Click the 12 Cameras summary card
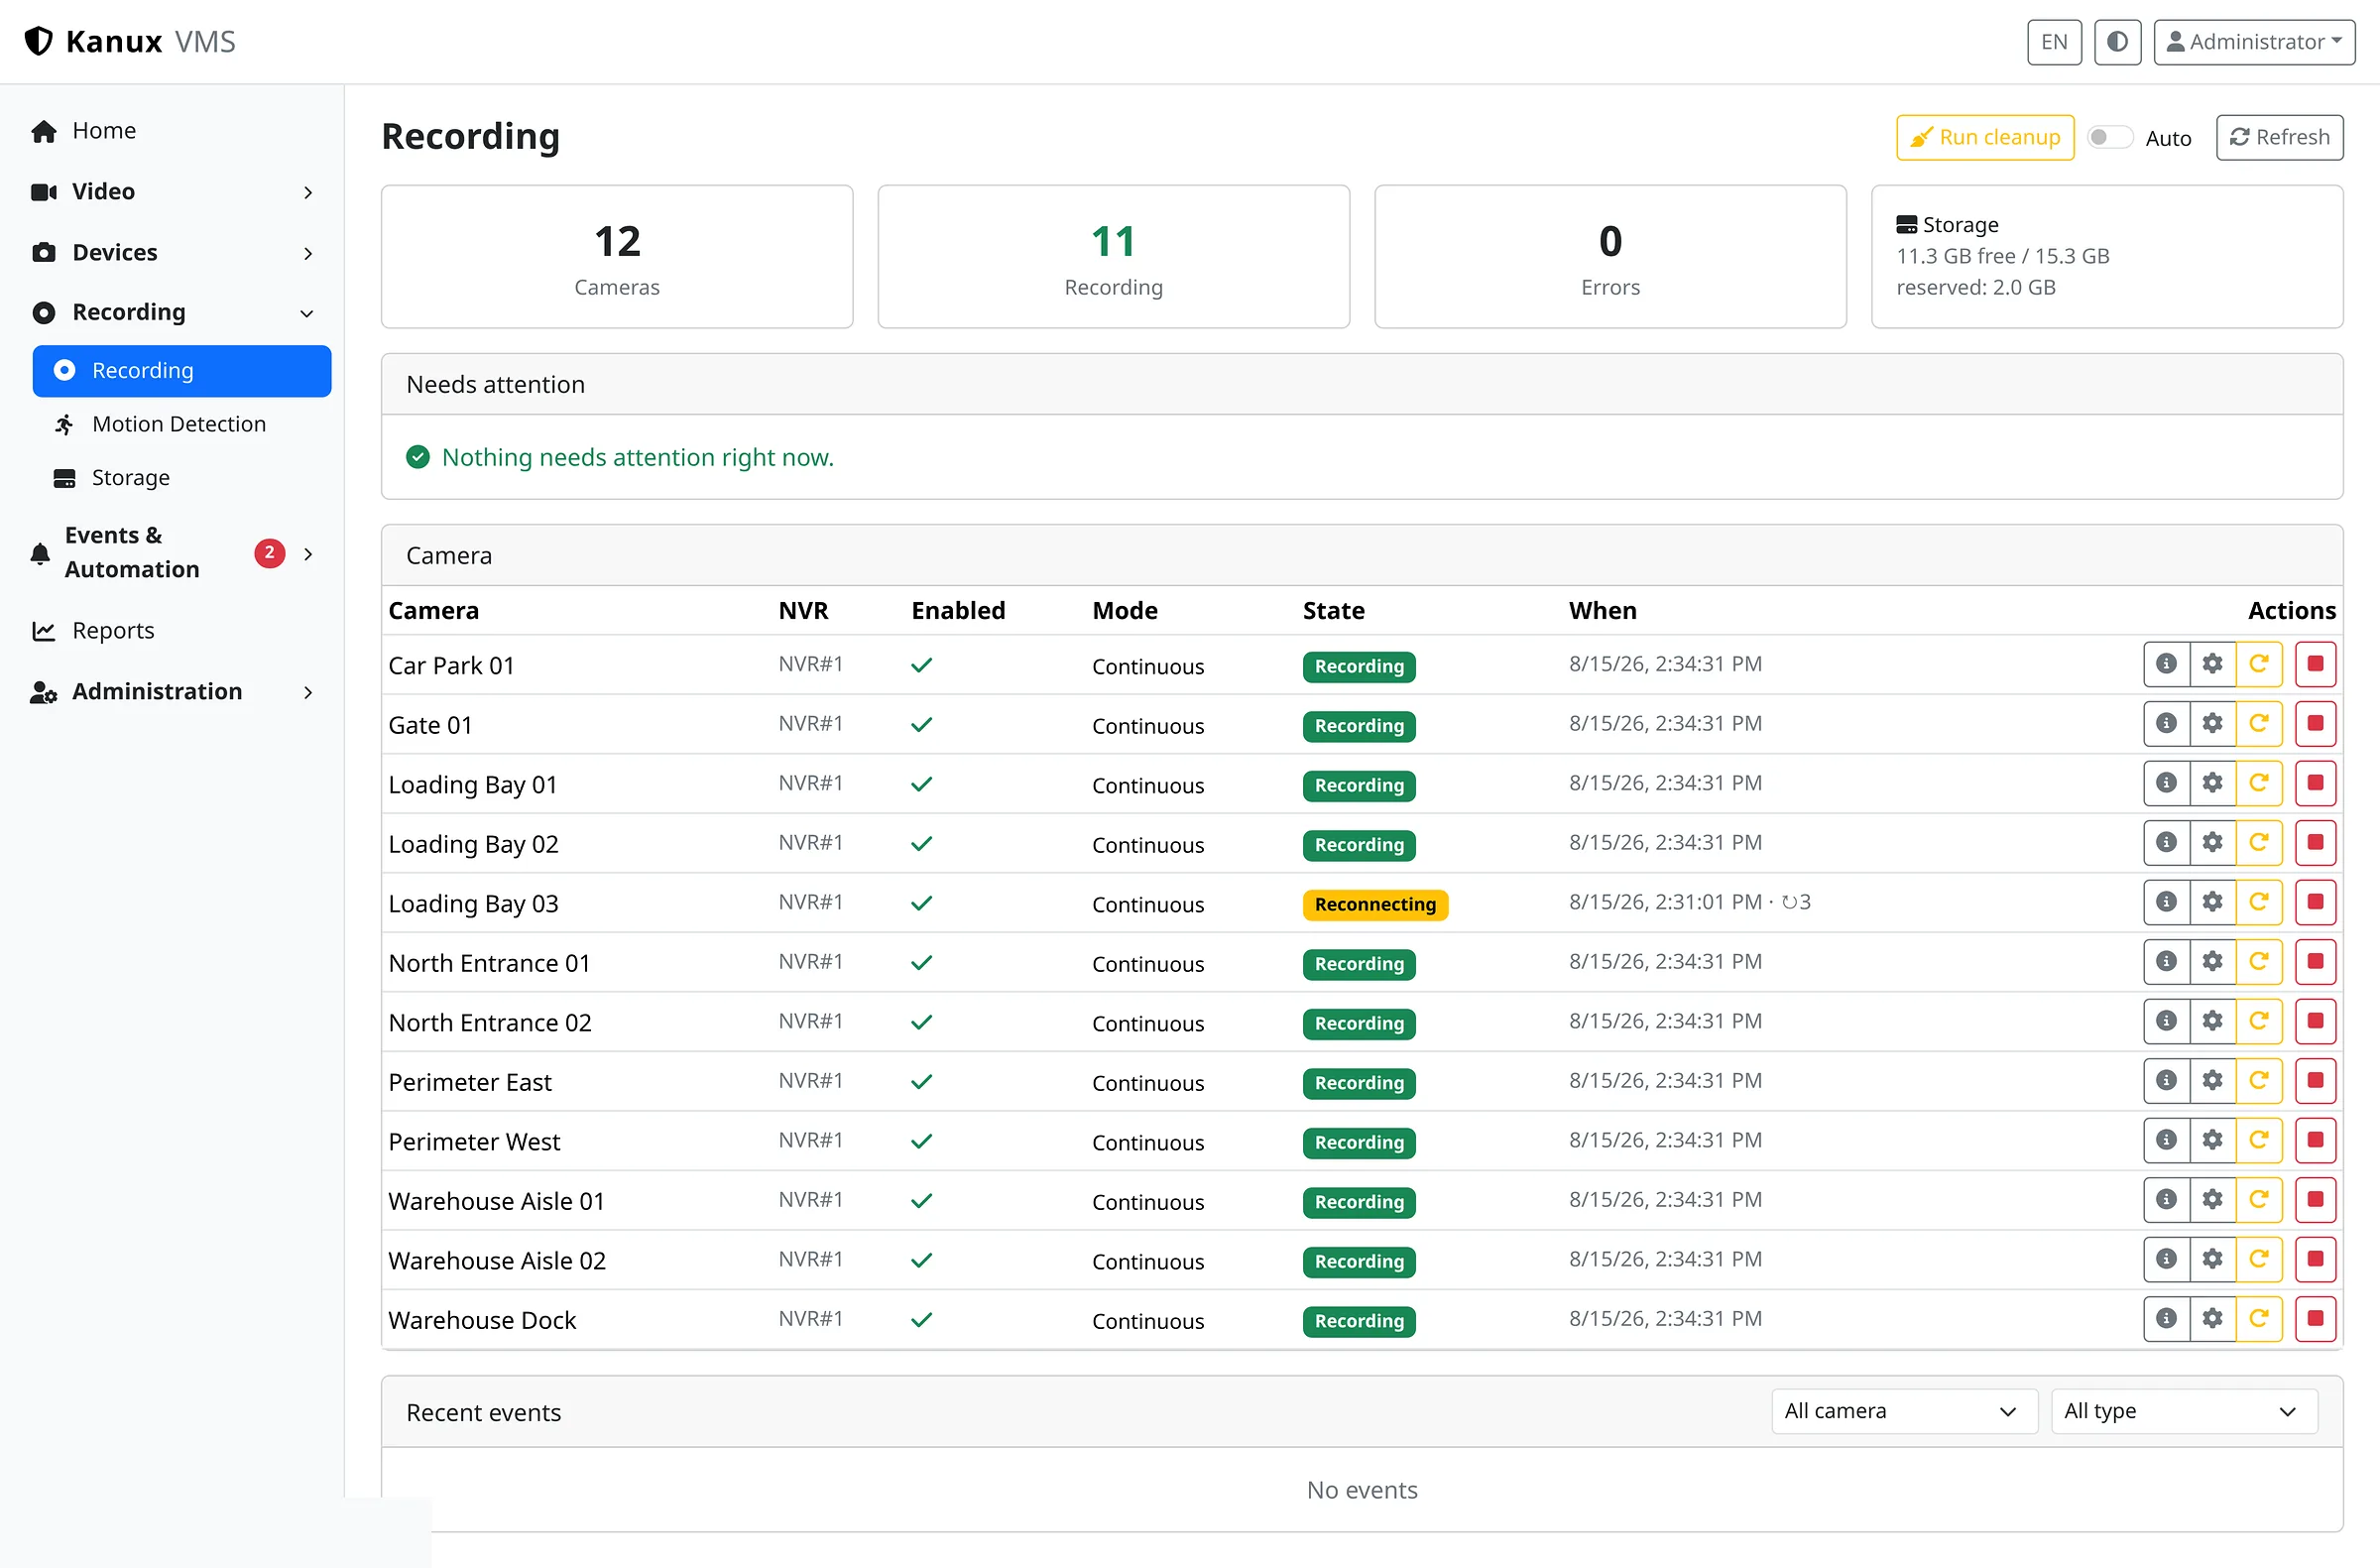 617,257
